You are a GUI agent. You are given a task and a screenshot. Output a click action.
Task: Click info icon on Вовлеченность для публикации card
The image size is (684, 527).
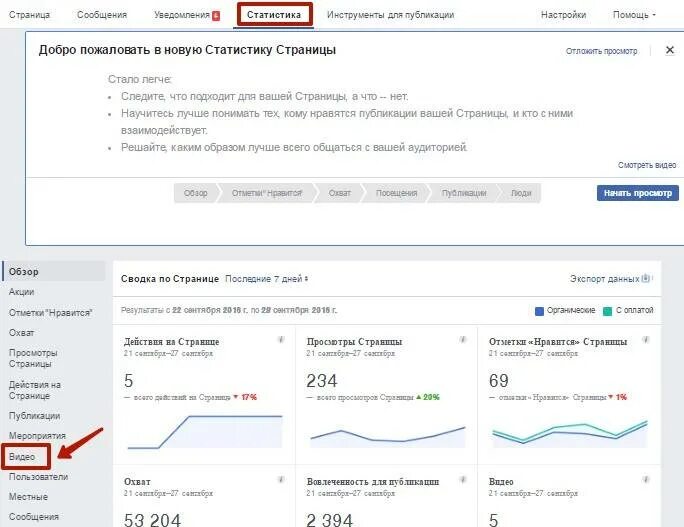(x=463, y=479)
